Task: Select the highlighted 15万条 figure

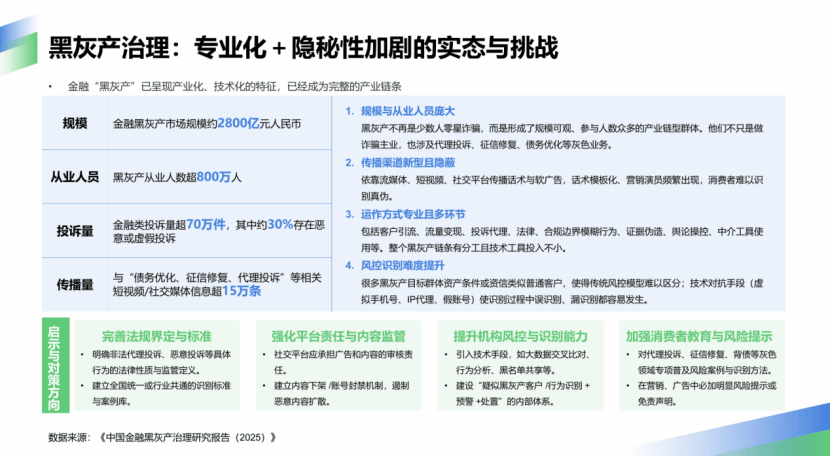Action: 240,291
